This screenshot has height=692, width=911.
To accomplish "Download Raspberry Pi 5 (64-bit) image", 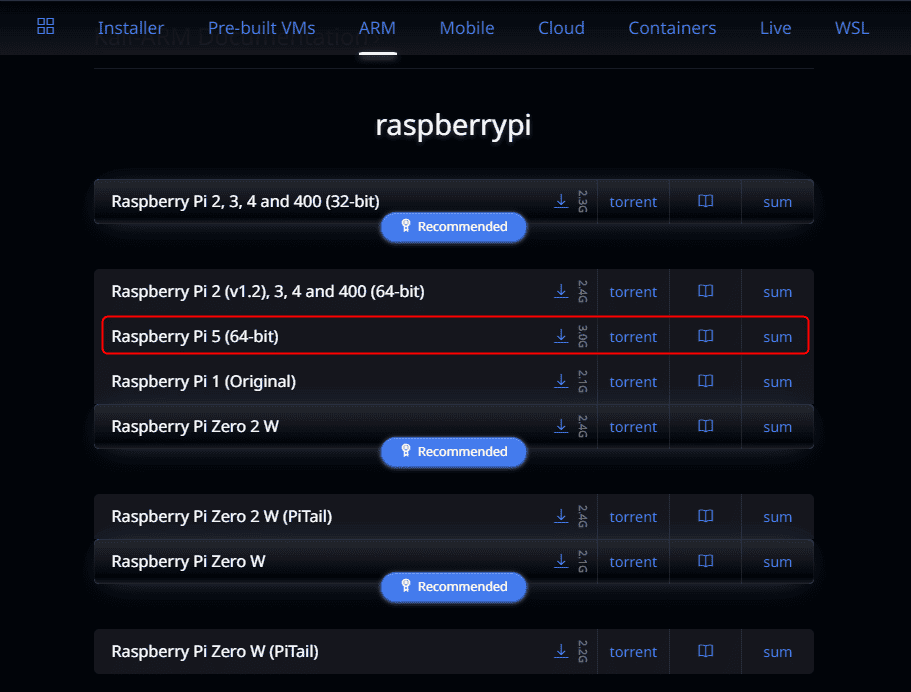I will coord(561,336).
